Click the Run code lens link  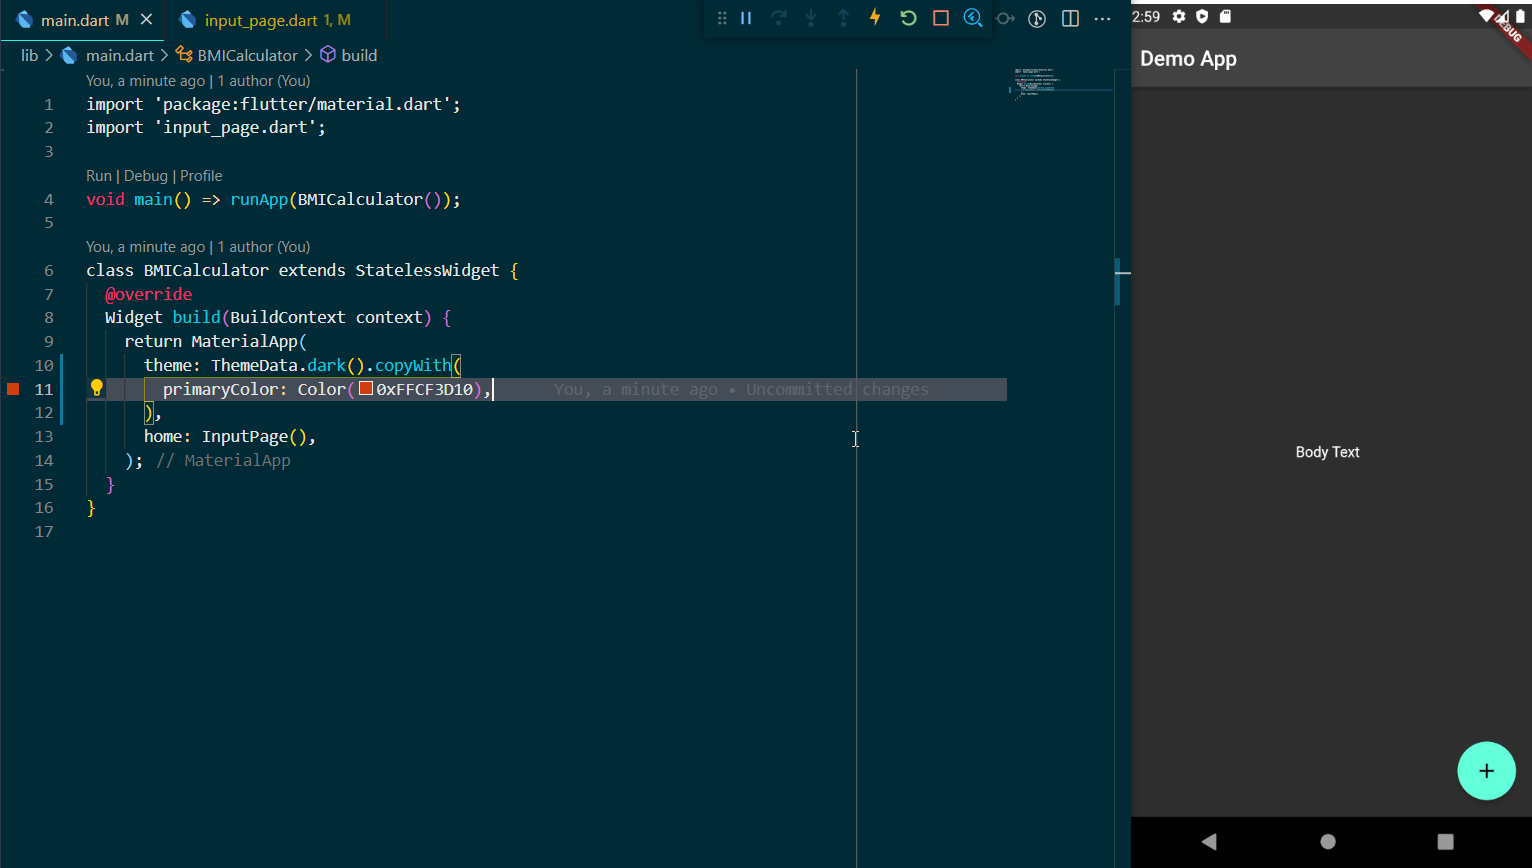point(99,176)
